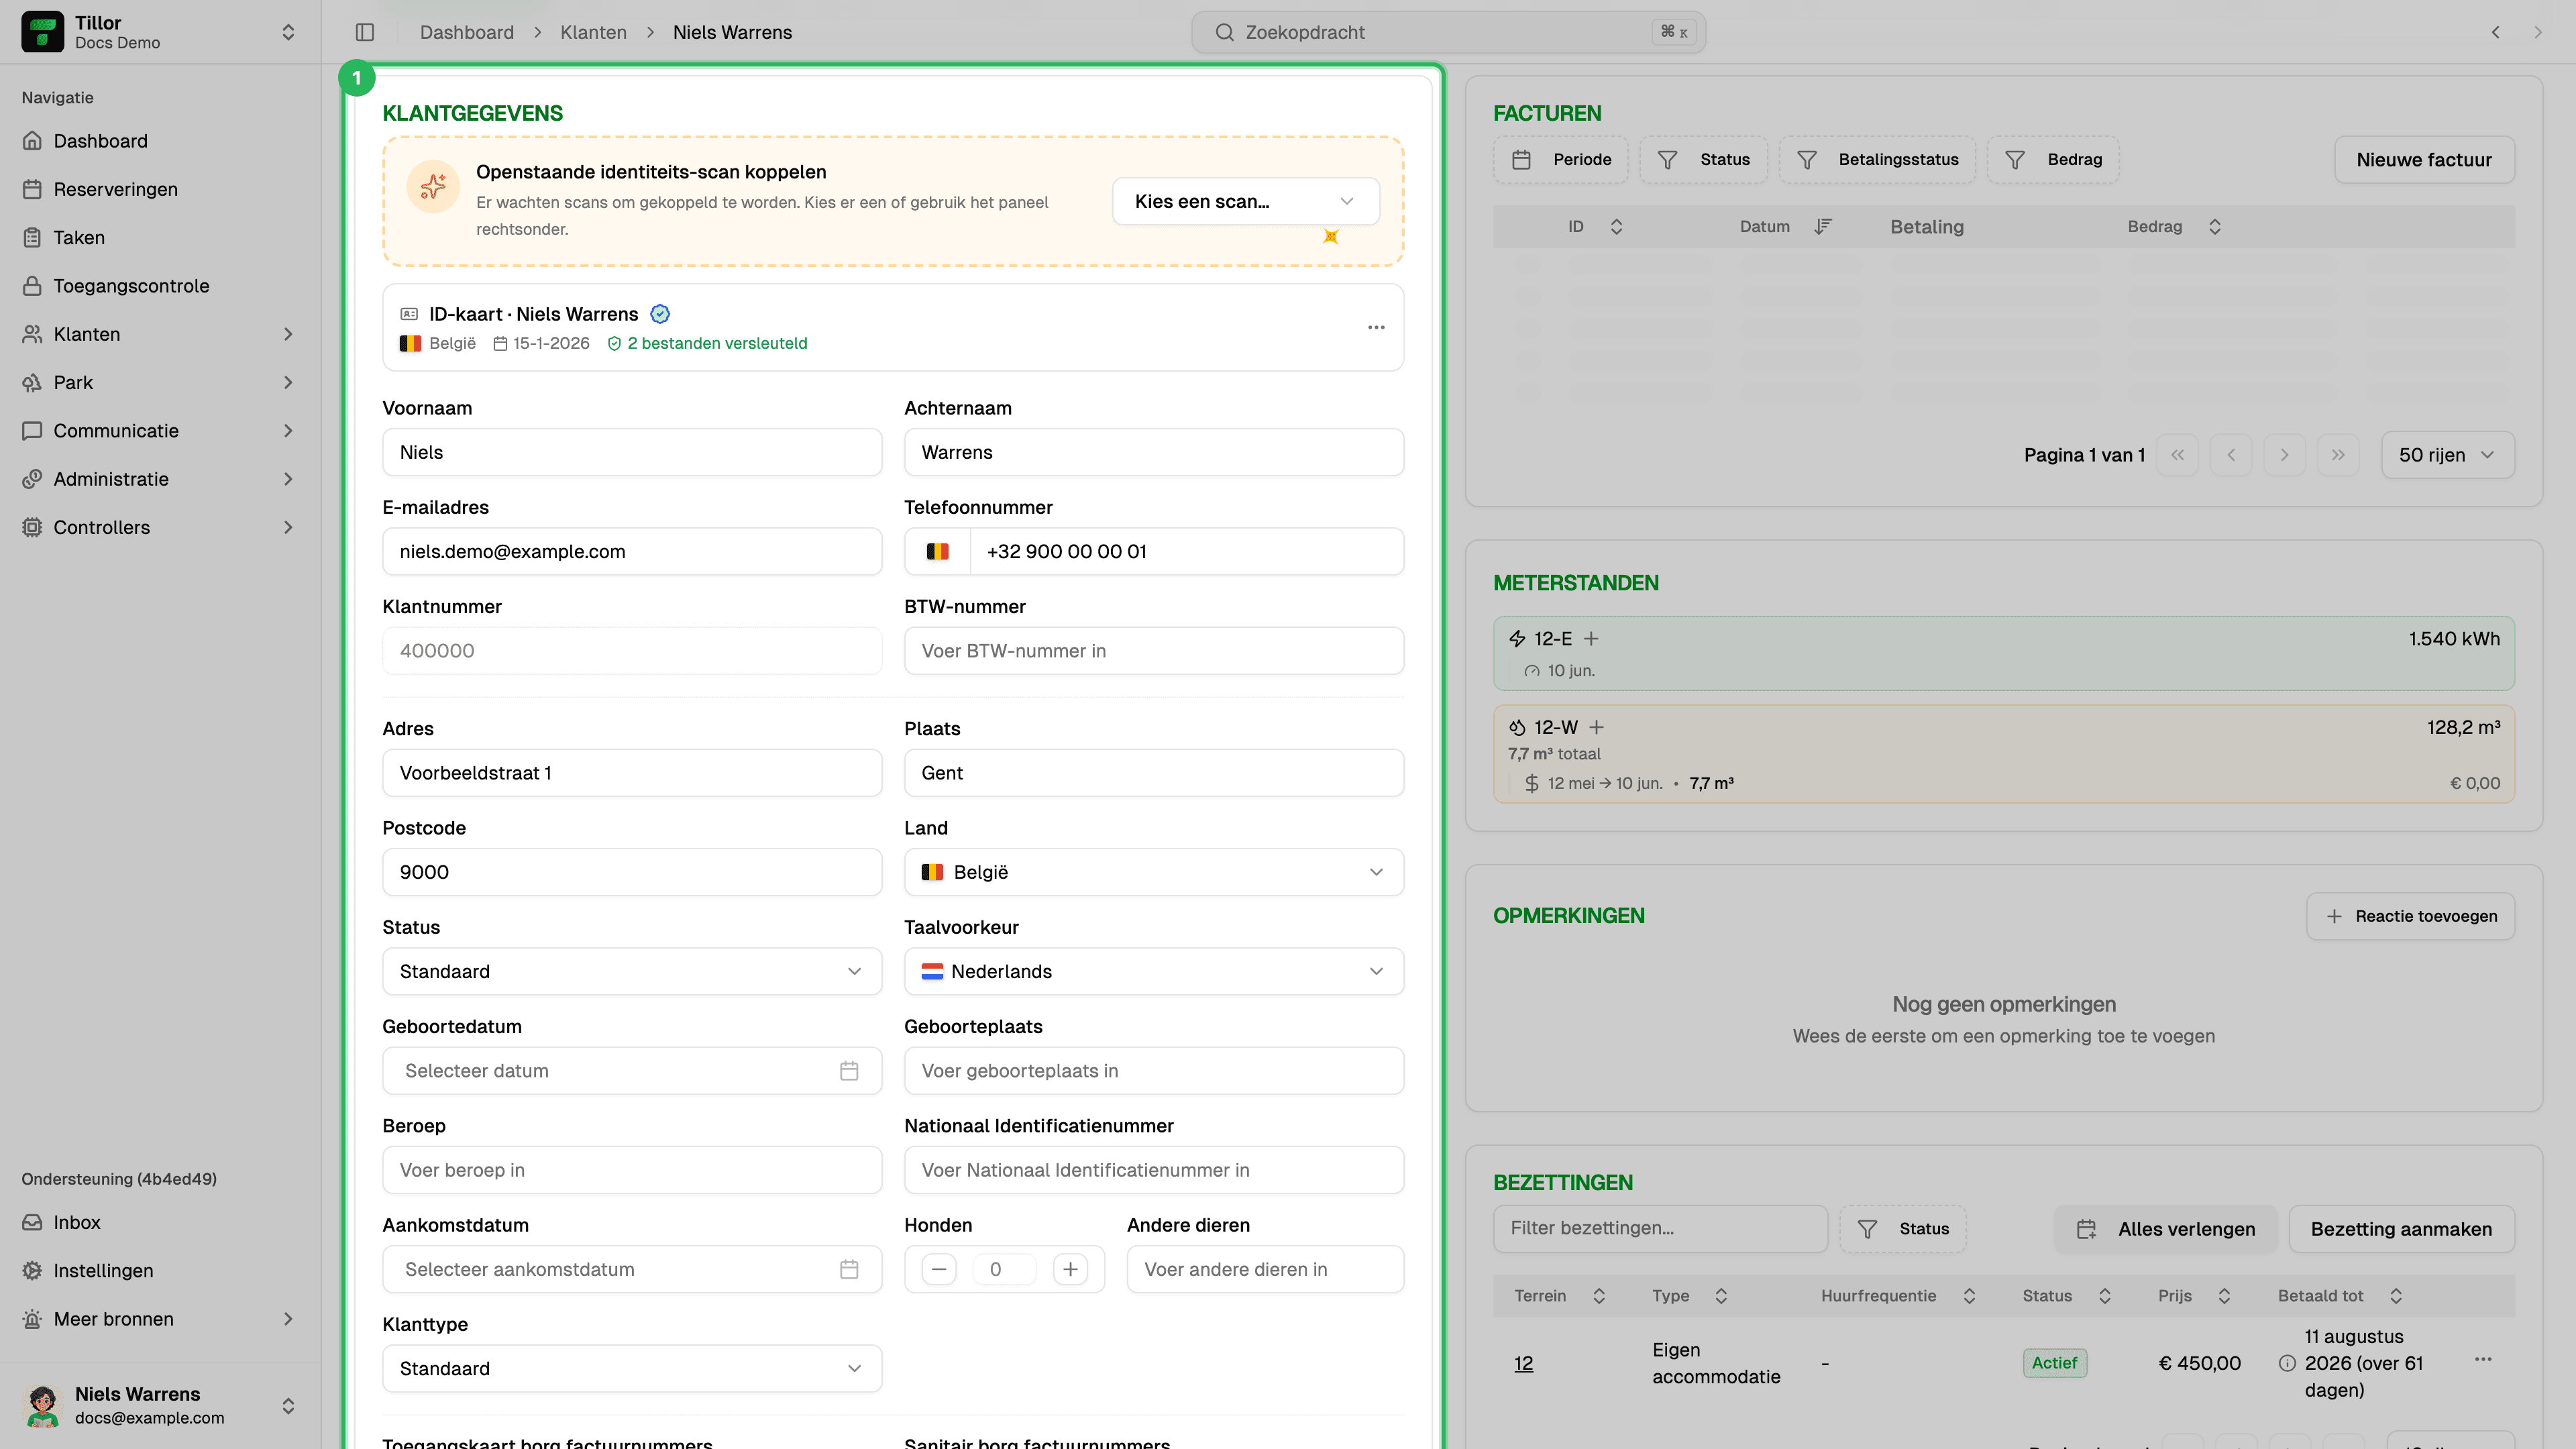
Task: Click the Achternaam field
Action: (x=1154, y=452)
